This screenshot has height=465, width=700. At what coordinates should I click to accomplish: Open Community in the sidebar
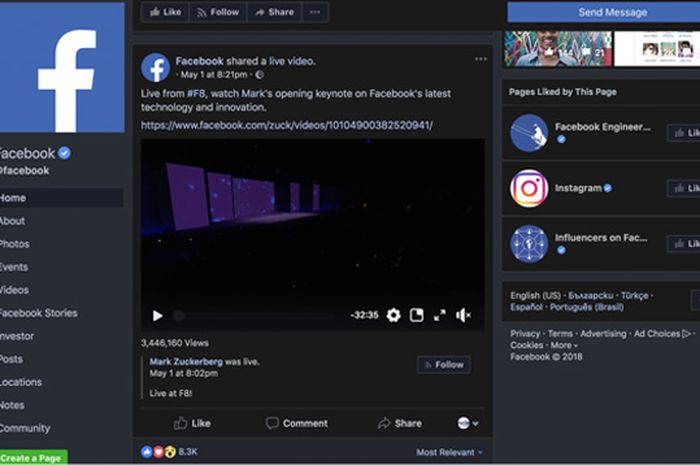25,428
